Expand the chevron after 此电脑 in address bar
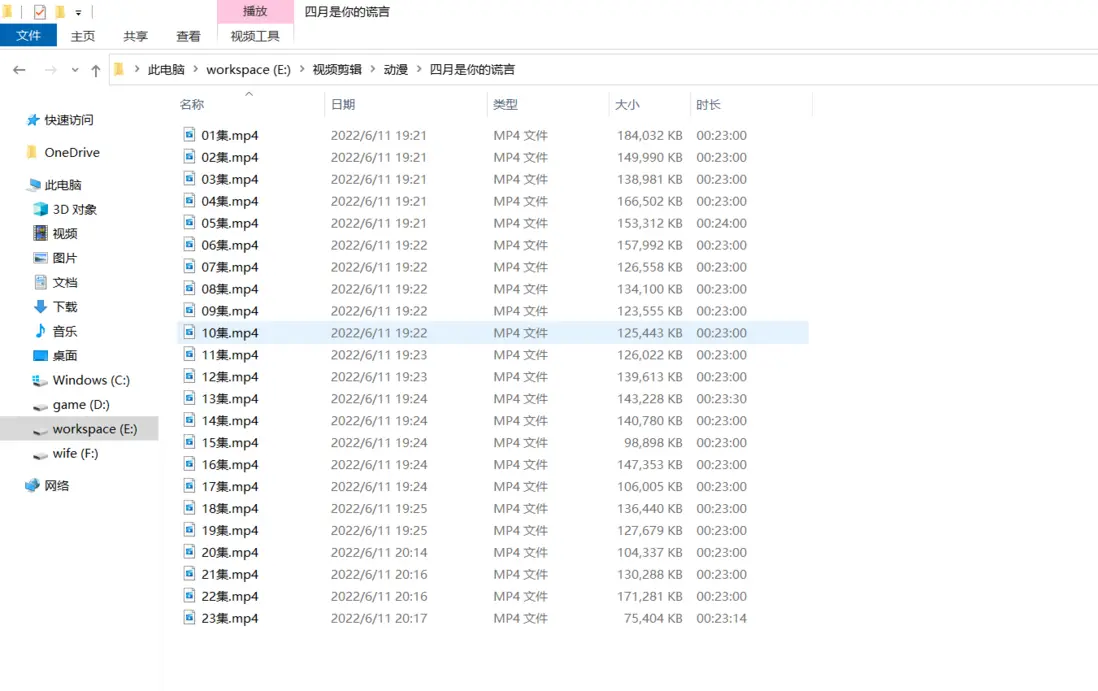Screen dimensions: 1098x691 pos(195,69)
